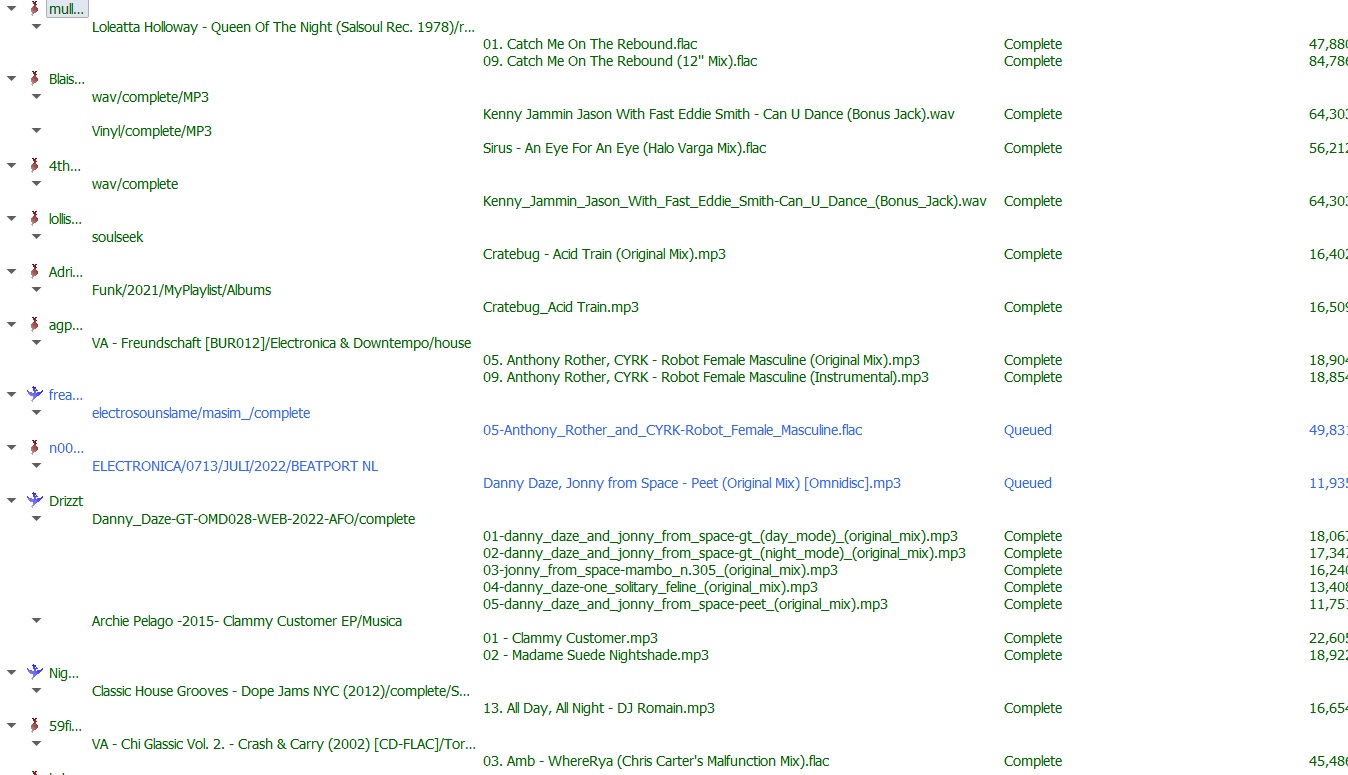Click the offline icon beside user 59fi...
The height and width of the screenshot is (775, 1348).
point(35,726)
